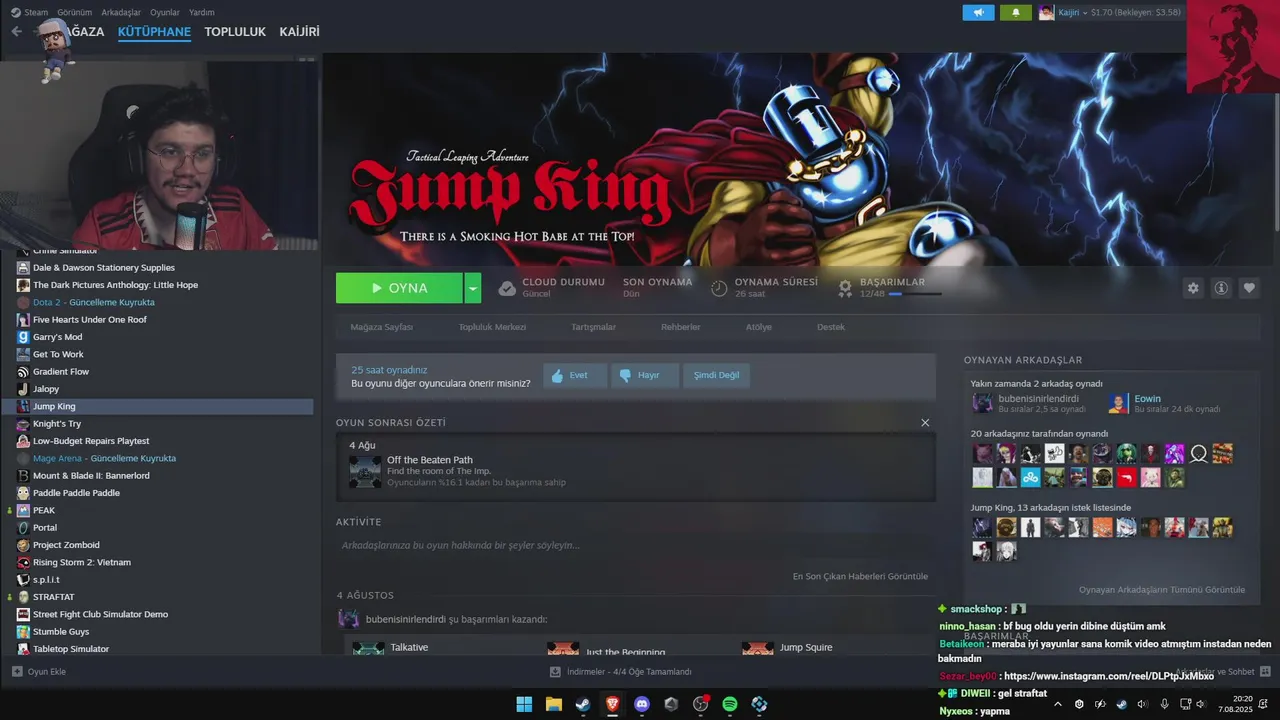Click the cloud status icon
The height and width of the screenshot is (720, 1280).
[x=507, y=288]
